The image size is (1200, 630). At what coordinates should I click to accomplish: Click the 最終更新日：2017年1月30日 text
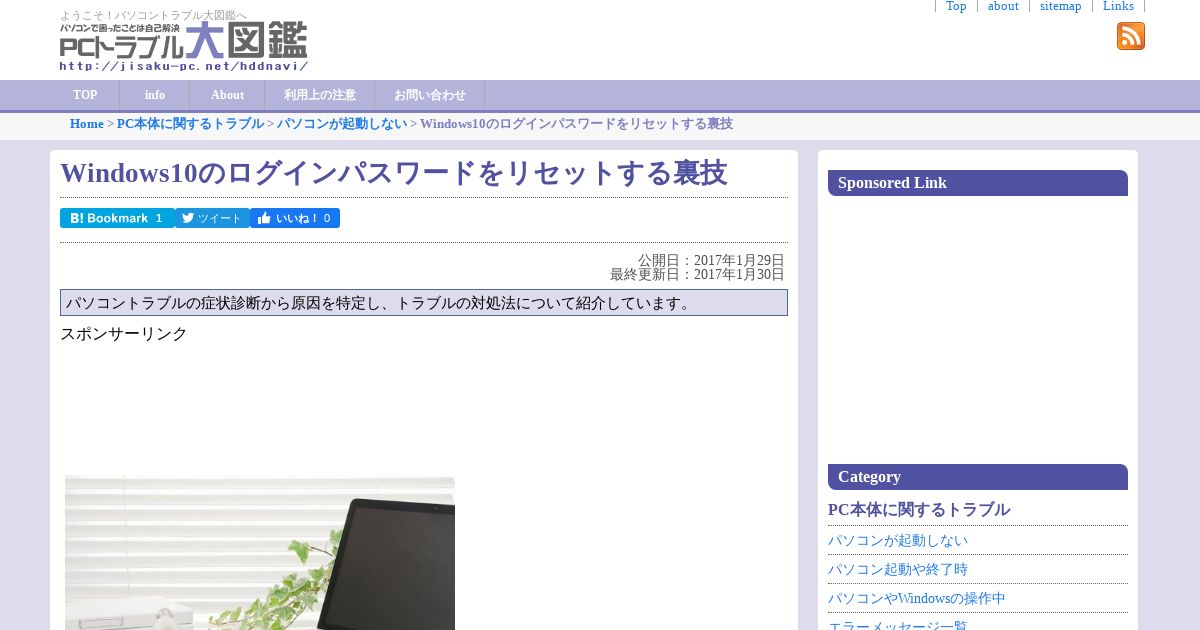(x=697, y=274)
